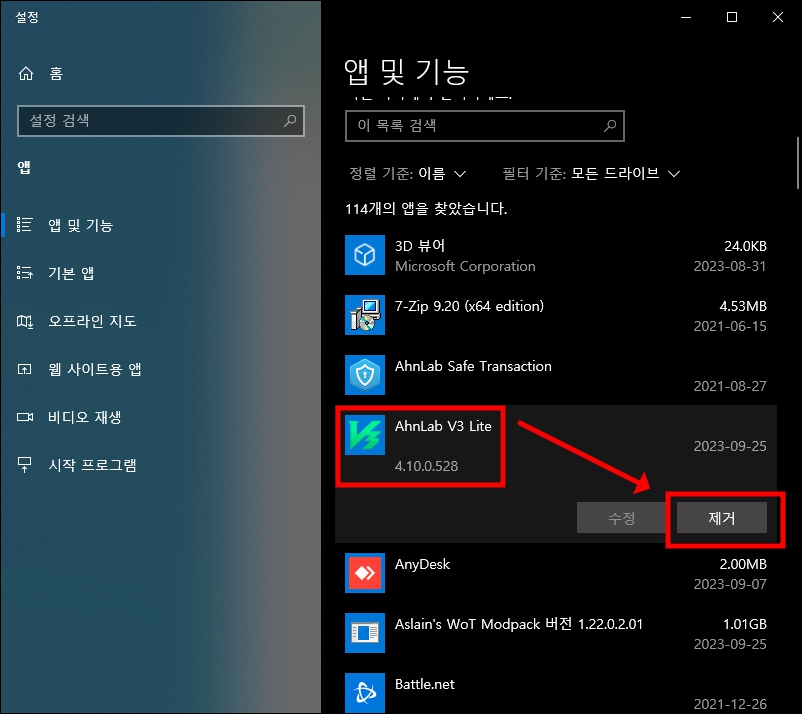Click the date 2021-12-26
The width and height of the screenshot is (802, 714).
[x=730, y=704]
